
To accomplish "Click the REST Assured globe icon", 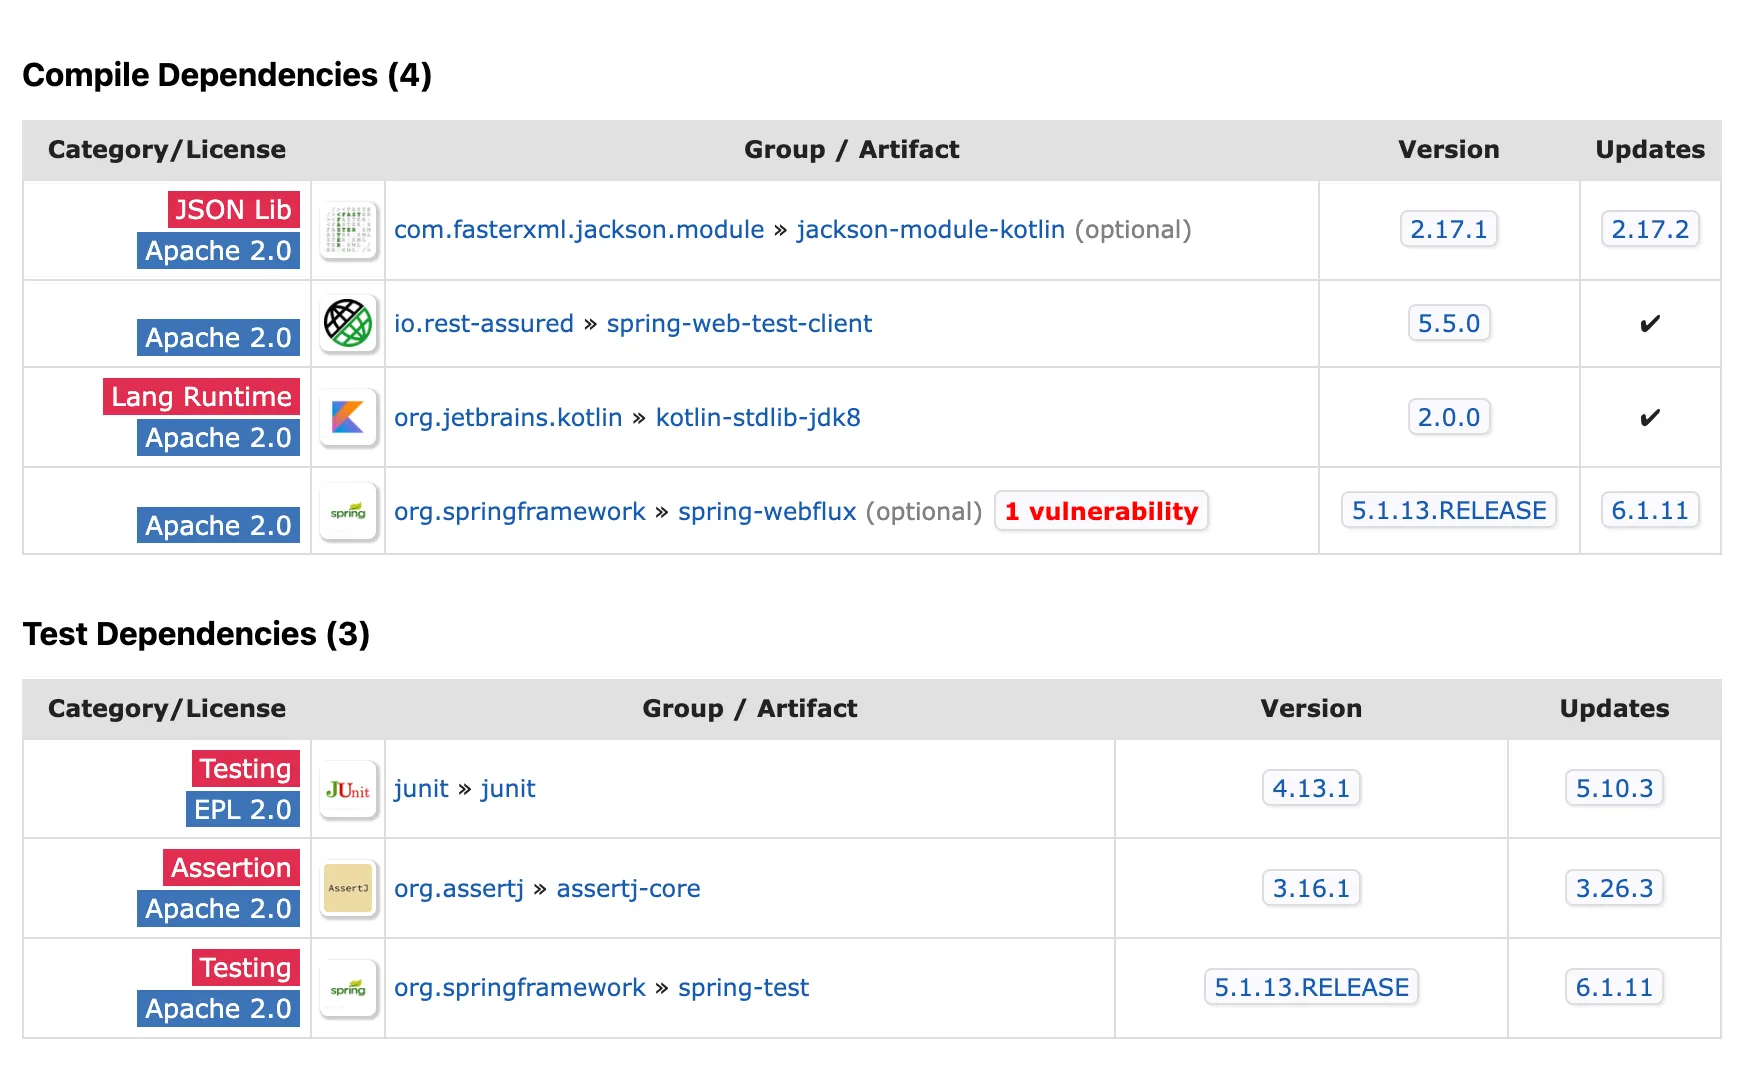I will coord(348,323).
